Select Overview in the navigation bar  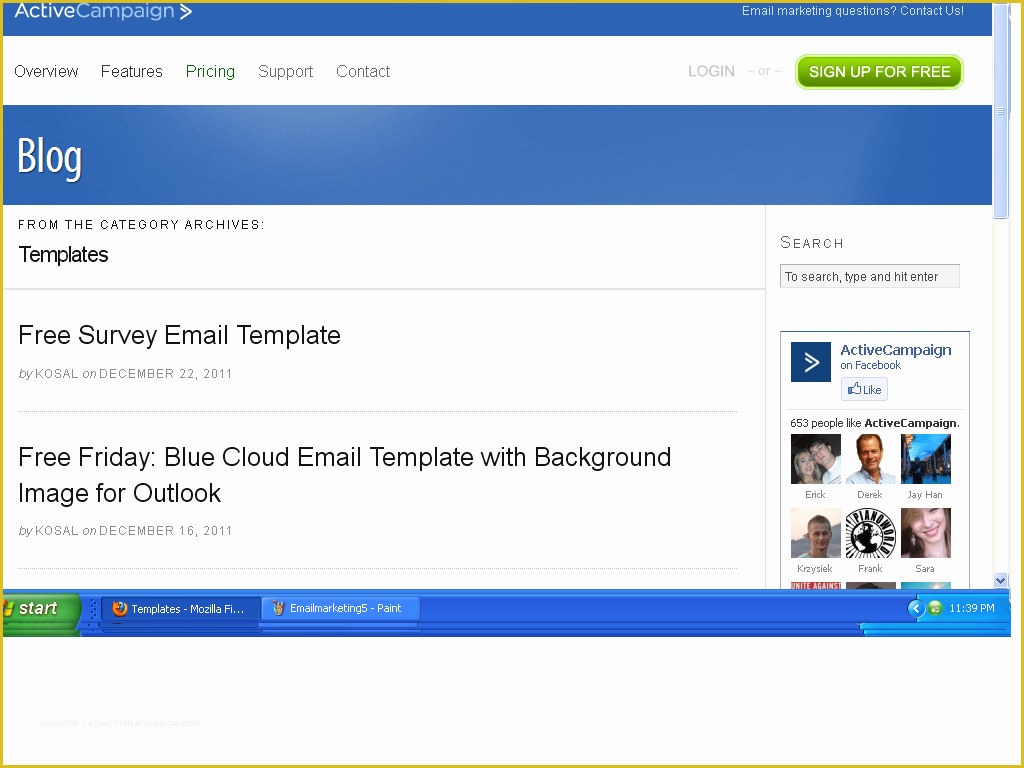(x=46, y=71)
